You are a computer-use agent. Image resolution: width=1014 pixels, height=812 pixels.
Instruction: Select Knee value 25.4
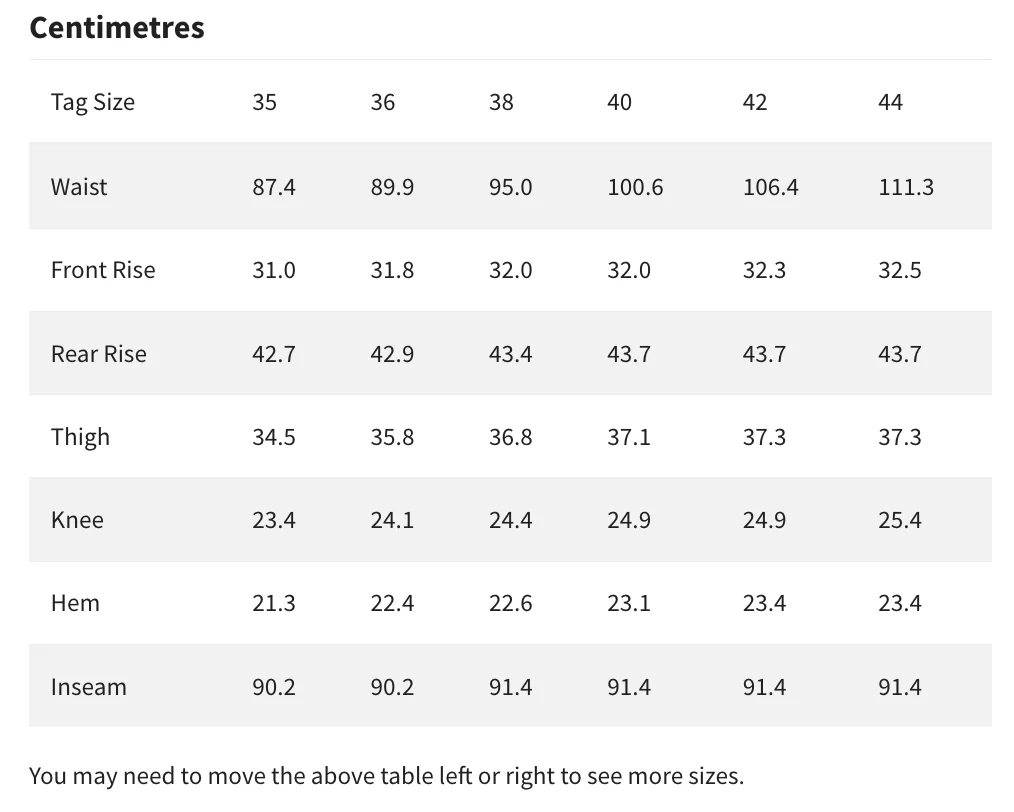coord(900,520)
